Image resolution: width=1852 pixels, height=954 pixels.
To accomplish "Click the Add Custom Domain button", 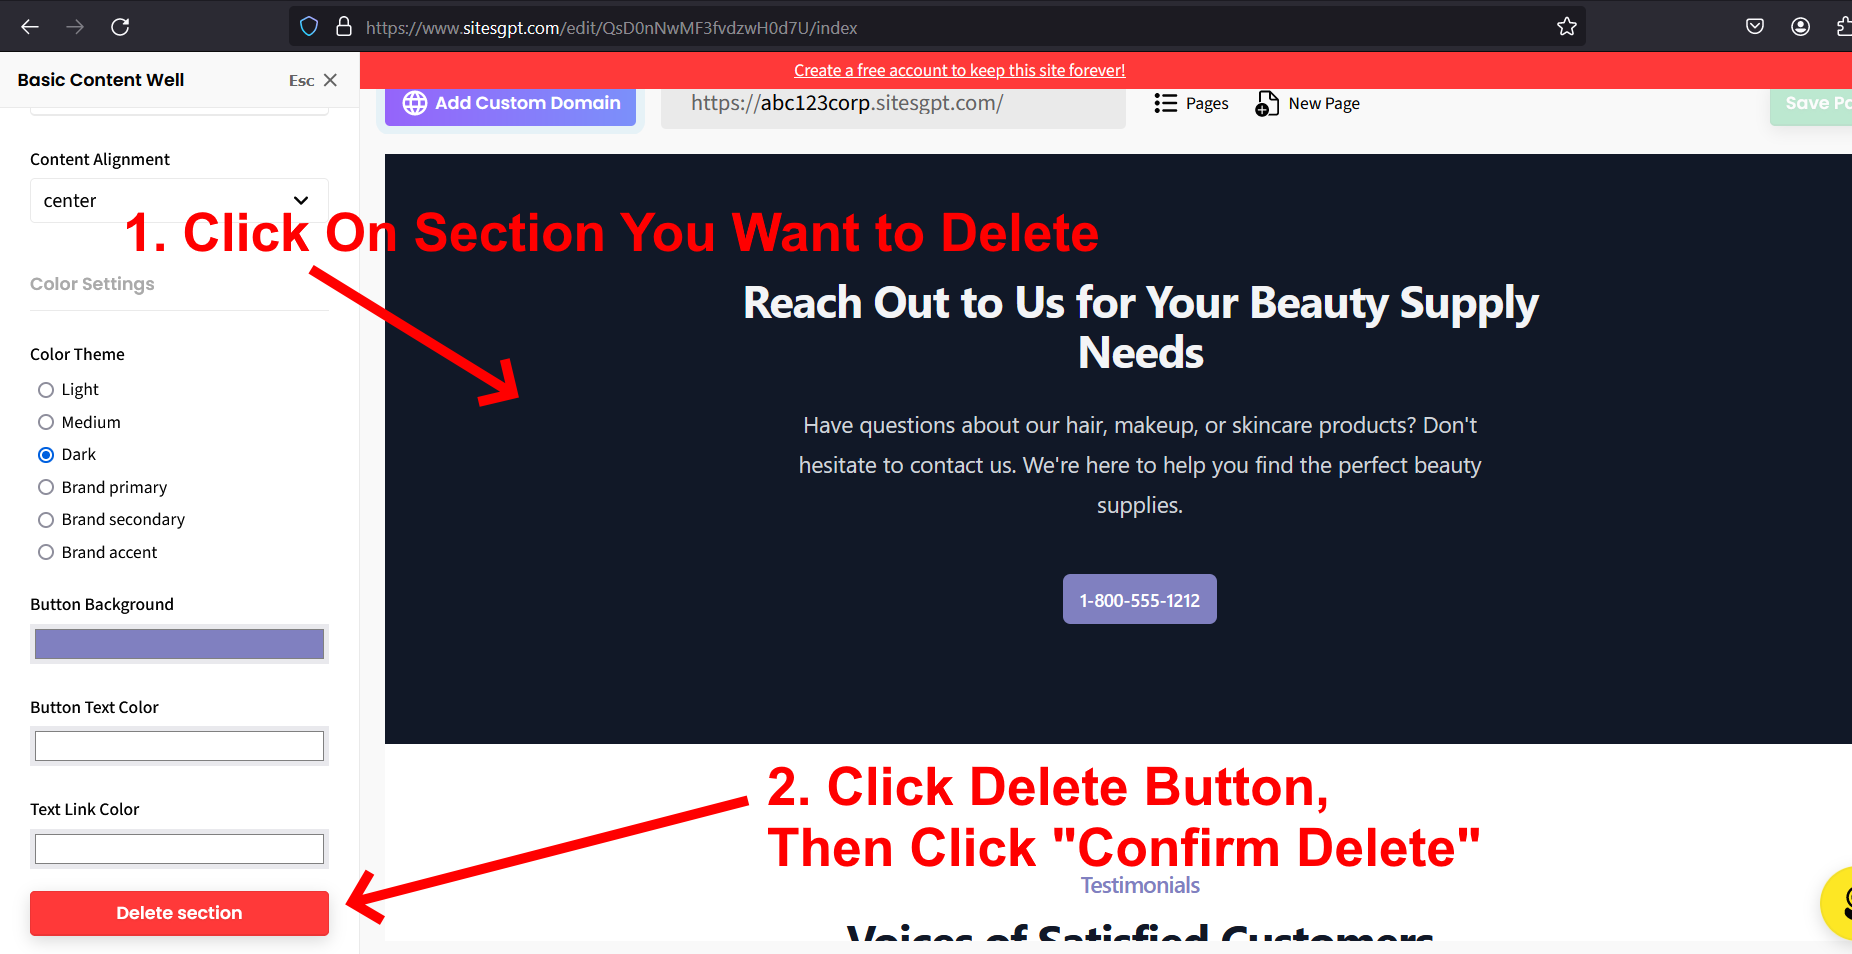I will (511, 103).
